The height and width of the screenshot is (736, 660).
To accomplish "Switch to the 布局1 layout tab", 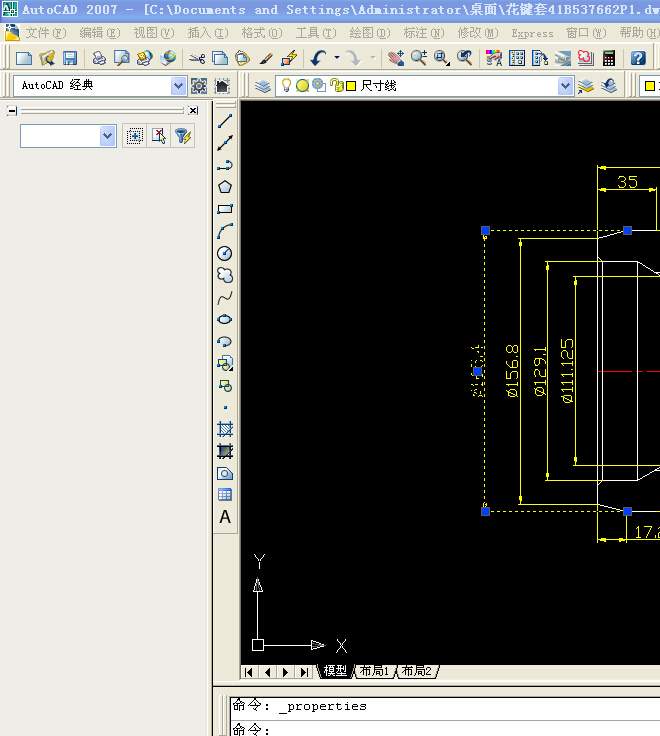I will 373,671.
